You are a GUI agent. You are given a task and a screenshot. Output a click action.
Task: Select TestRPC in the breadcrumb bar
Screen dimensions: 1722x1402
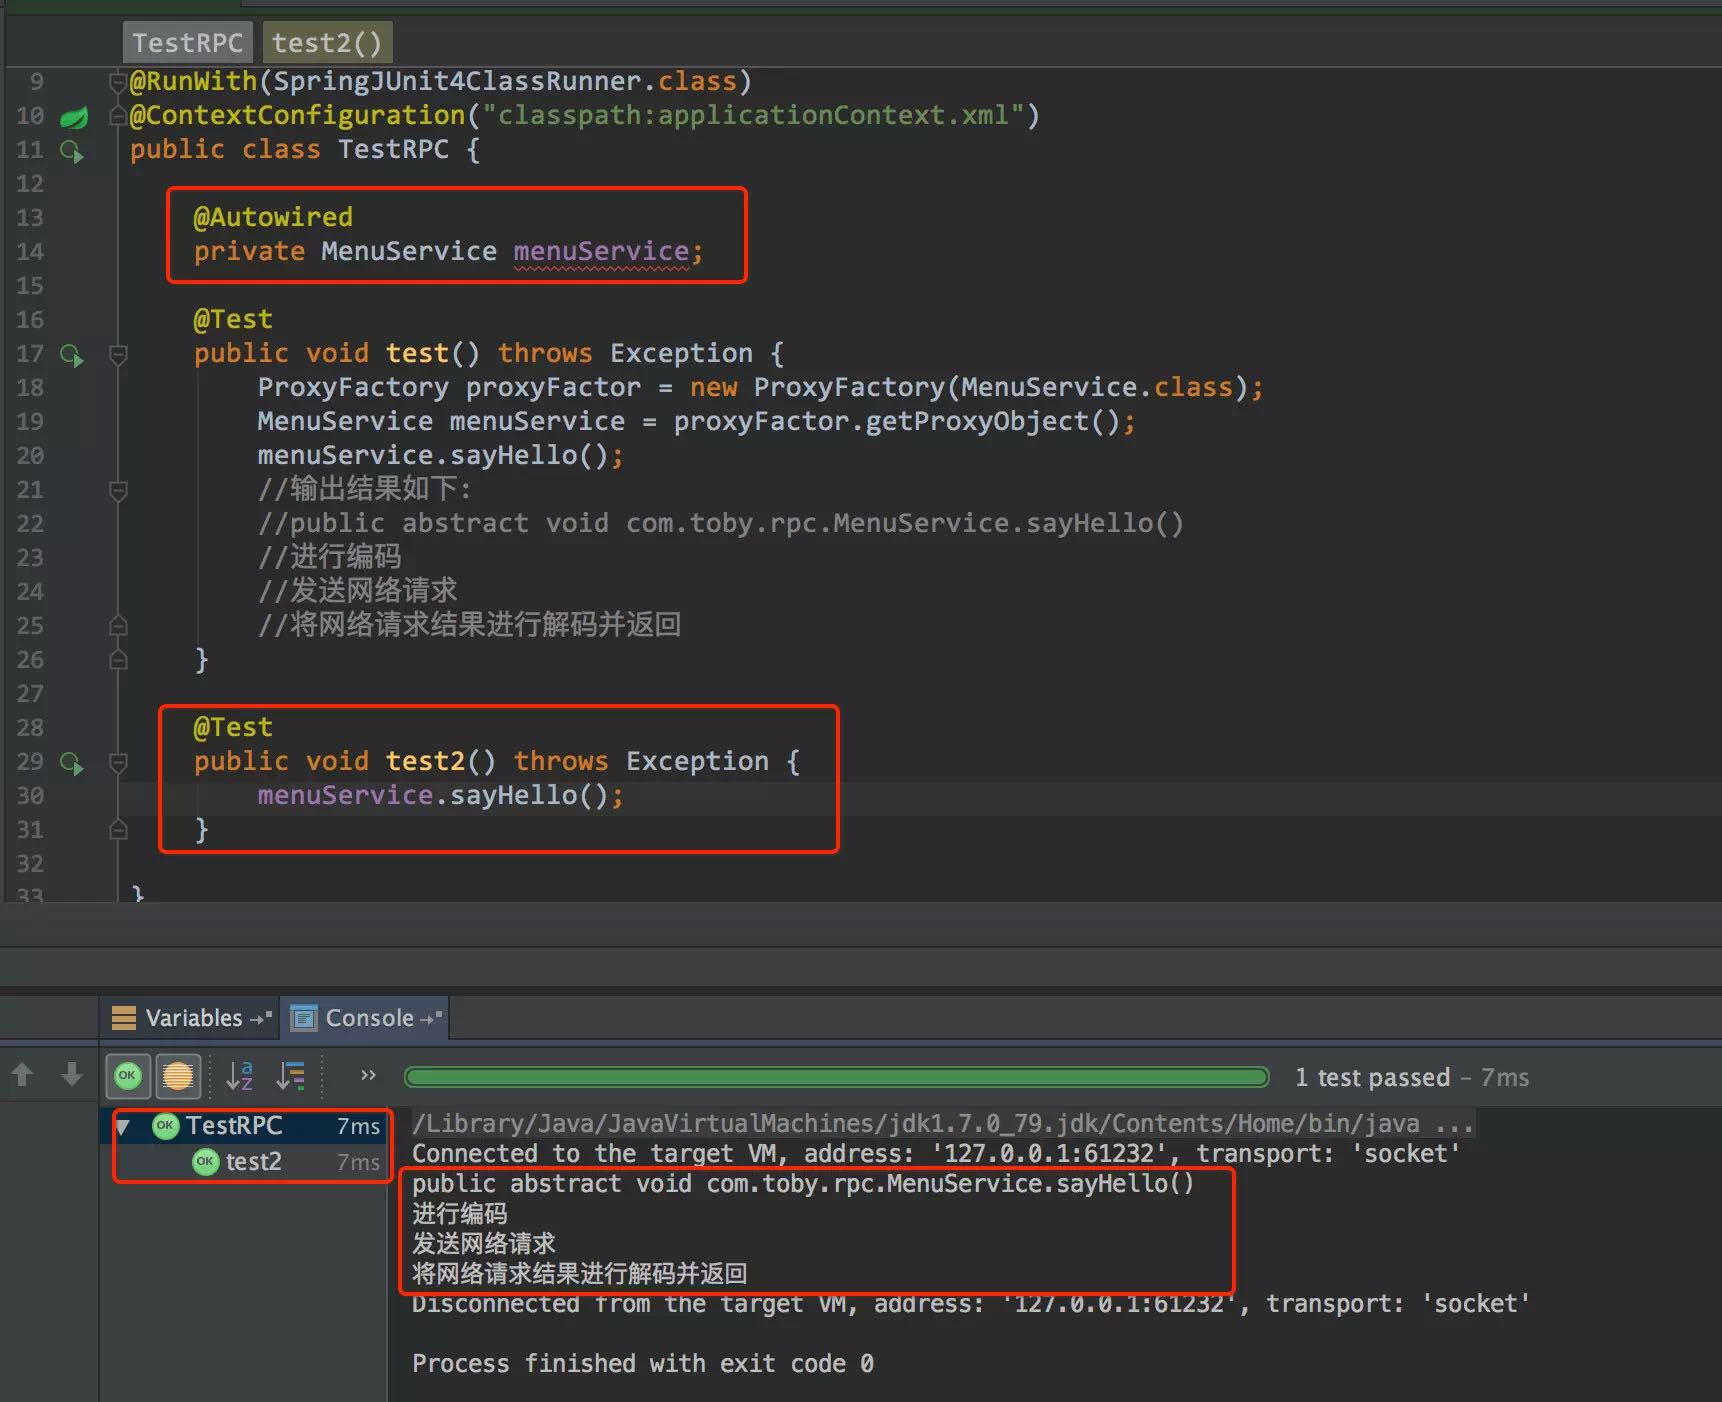(188, 43)
